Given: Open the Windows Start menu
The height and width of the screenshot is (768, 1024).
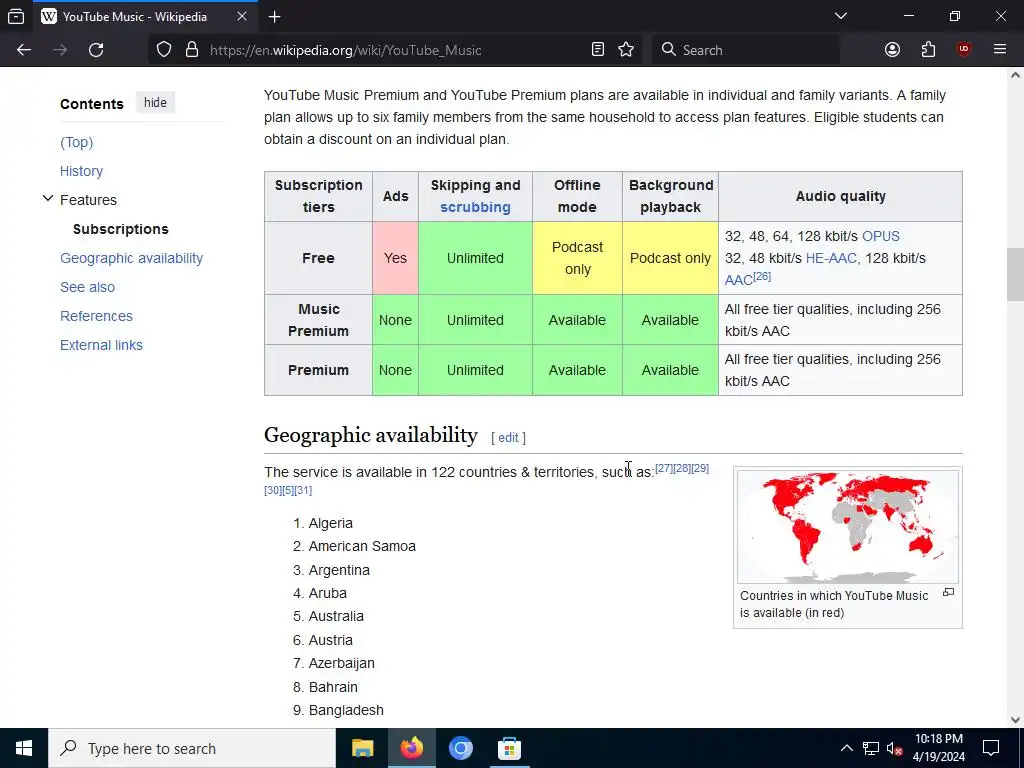Looking at the screenshot, I should click(24, 748).
